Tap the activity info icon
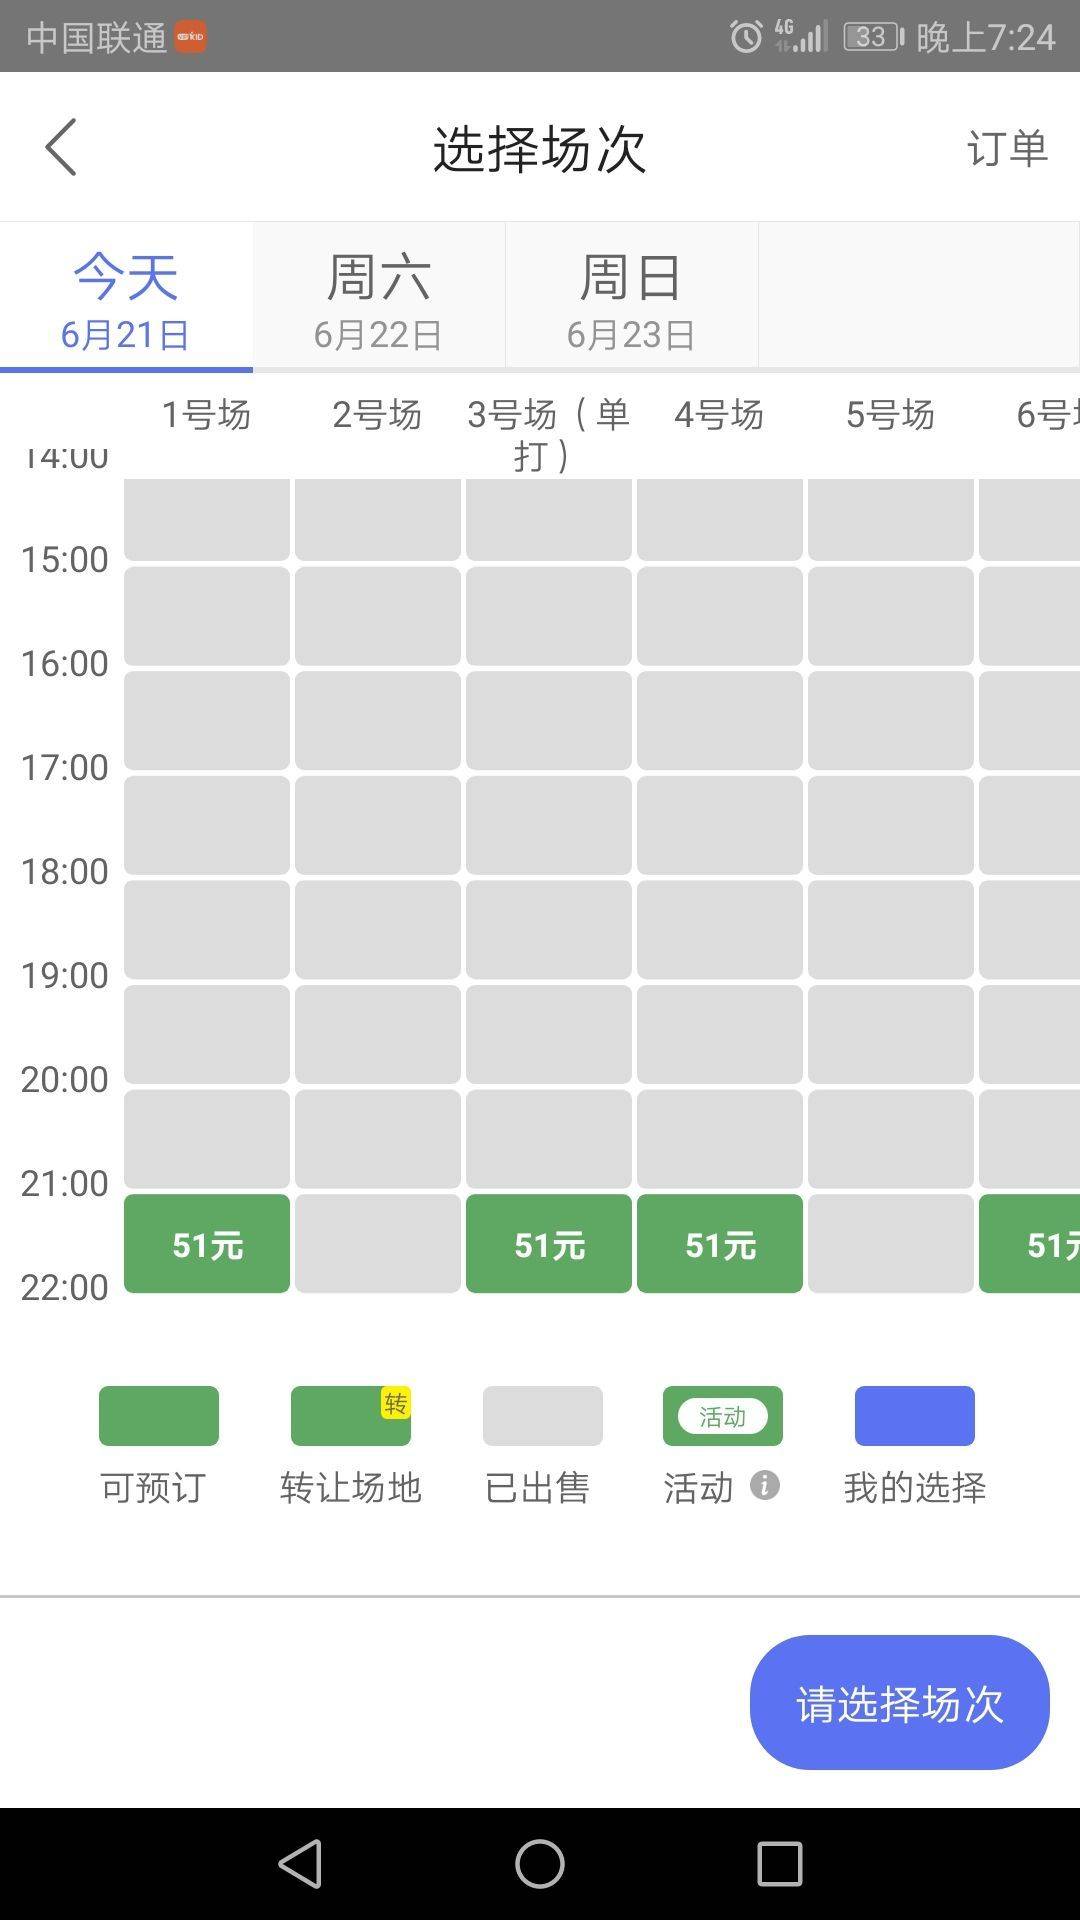 click(765, 1485)
